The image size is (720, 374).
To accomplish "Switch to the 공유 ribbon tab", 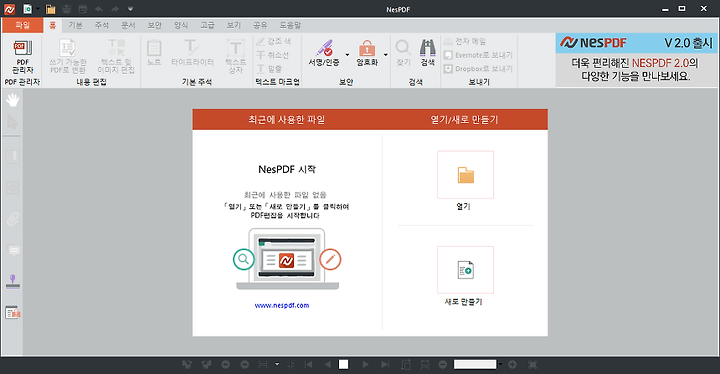I will (260, 25).
